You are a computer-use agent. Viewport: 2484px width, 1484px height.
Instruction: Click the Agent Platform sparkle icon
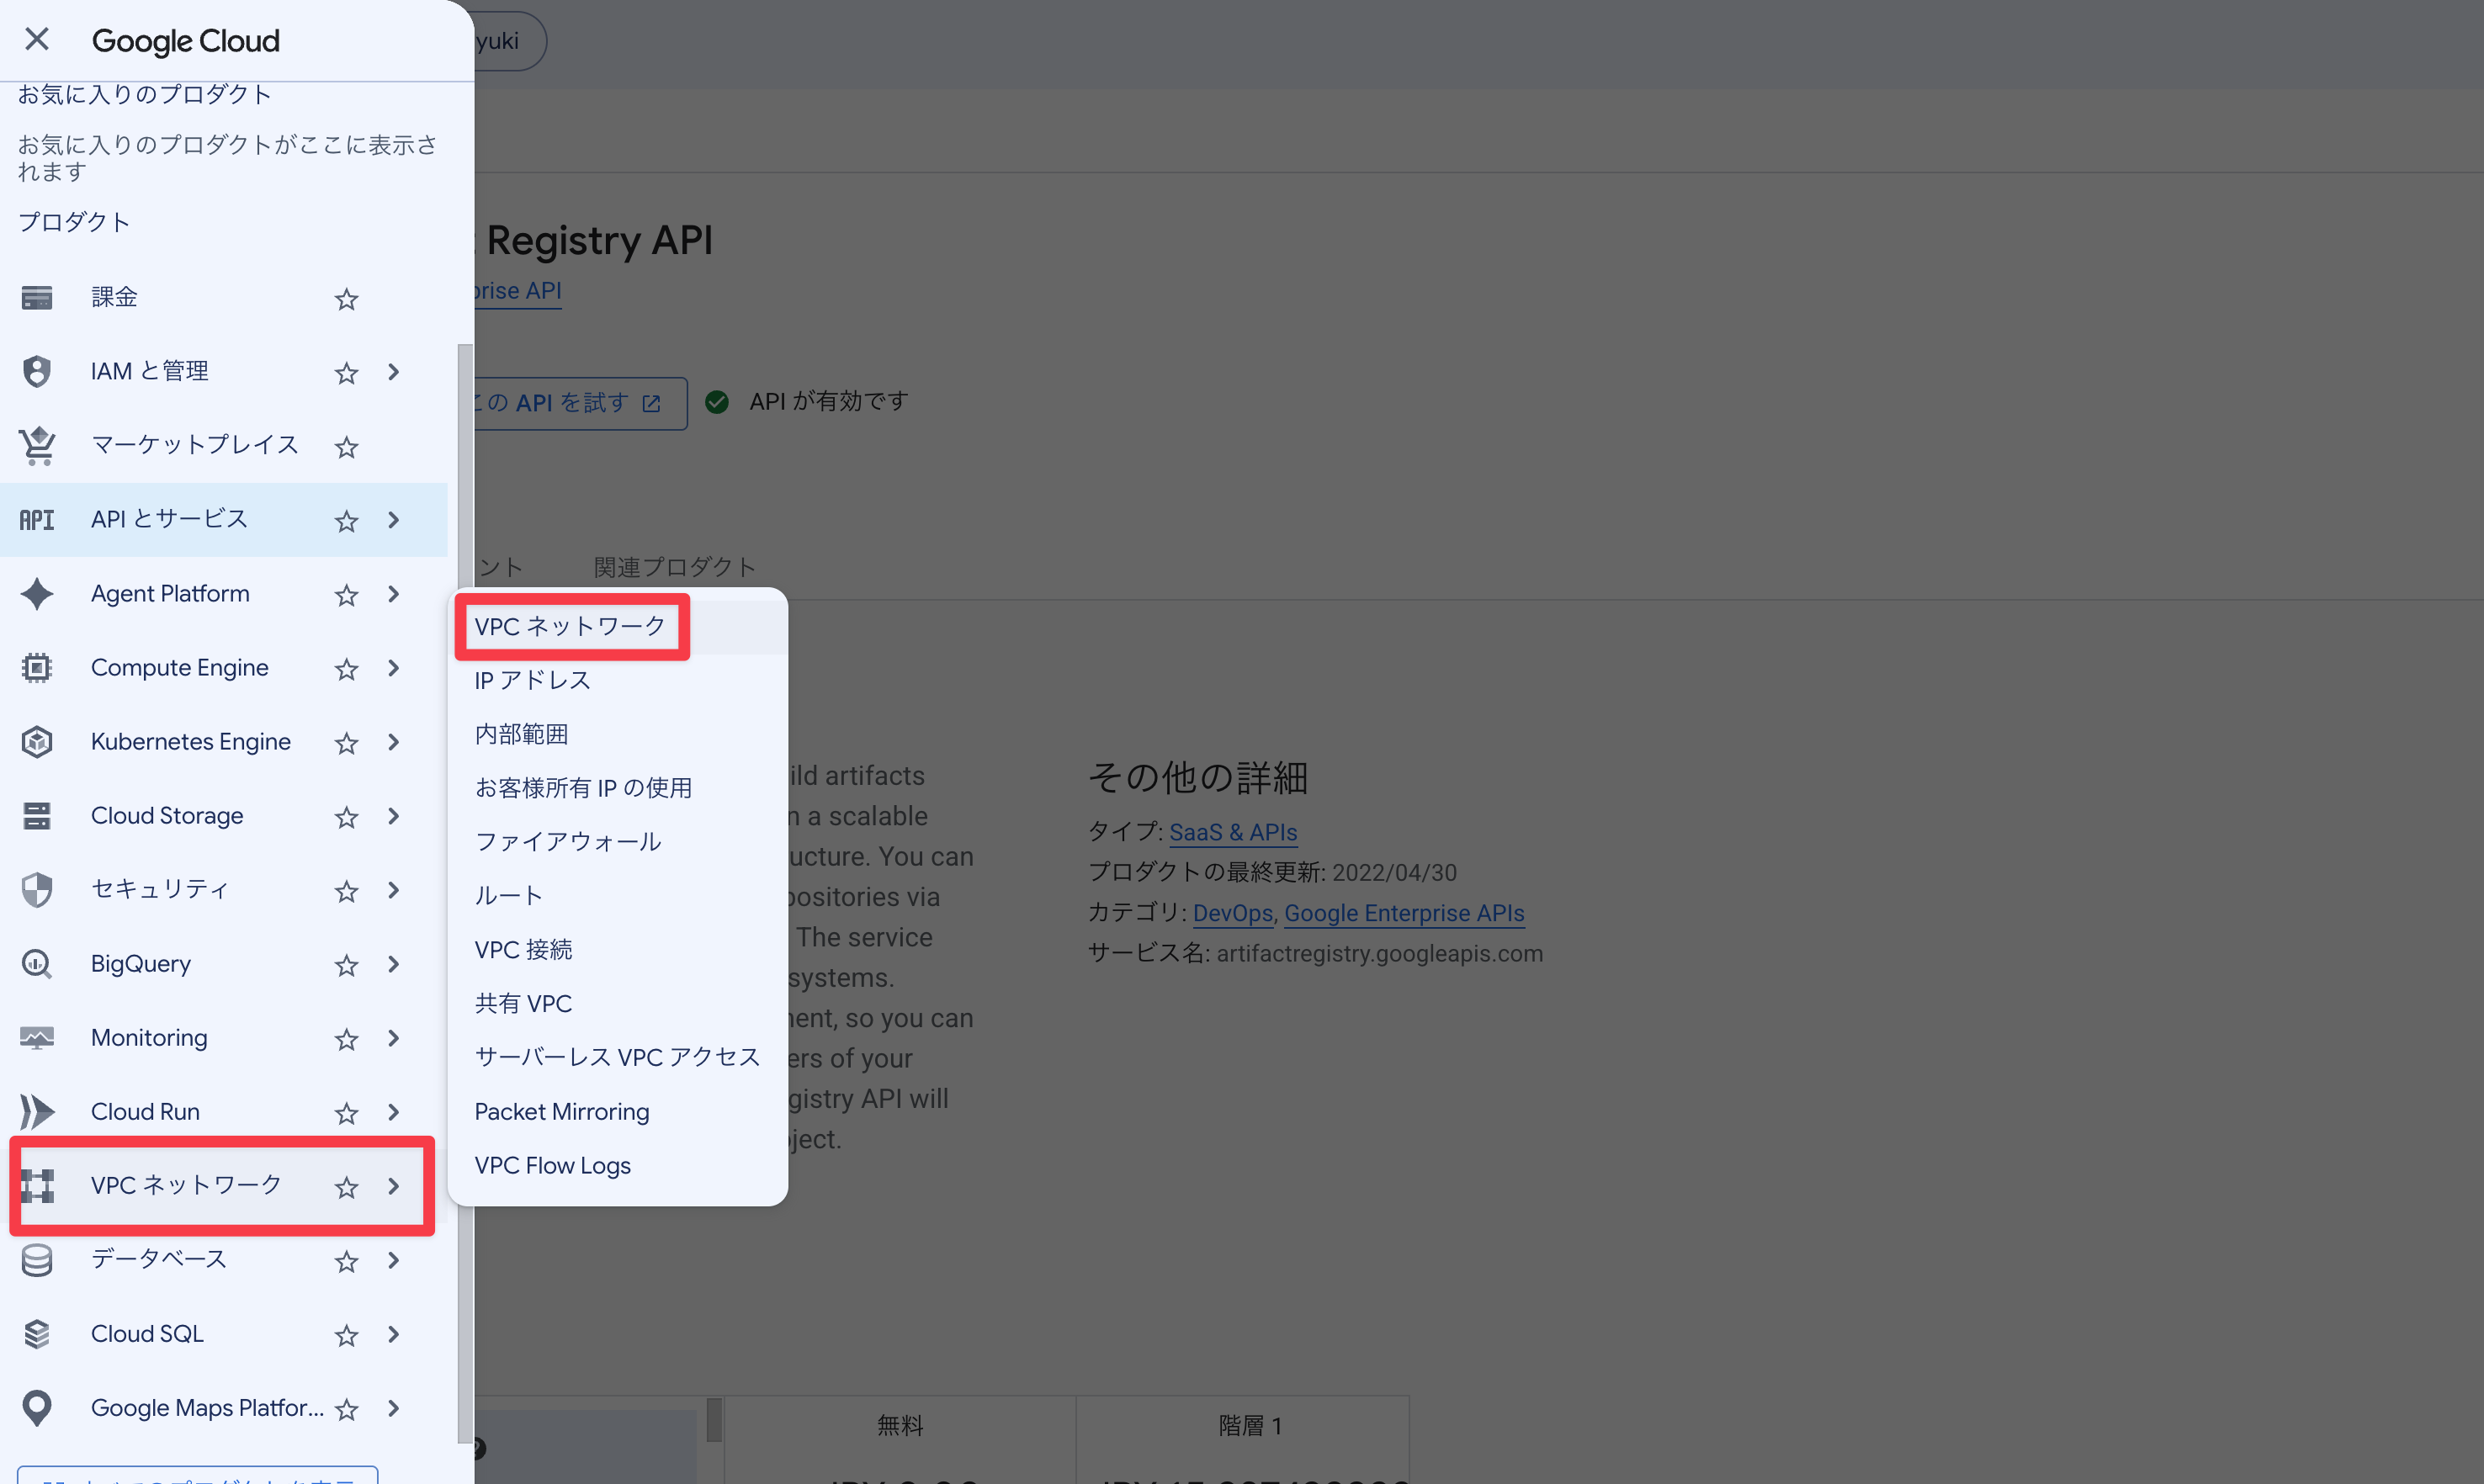click(x=37, y=594)
